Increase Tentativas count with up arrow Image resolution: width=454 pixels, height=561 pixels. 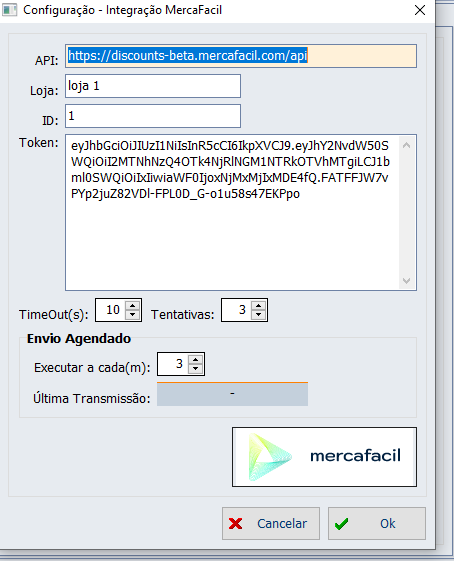[259, 306]
